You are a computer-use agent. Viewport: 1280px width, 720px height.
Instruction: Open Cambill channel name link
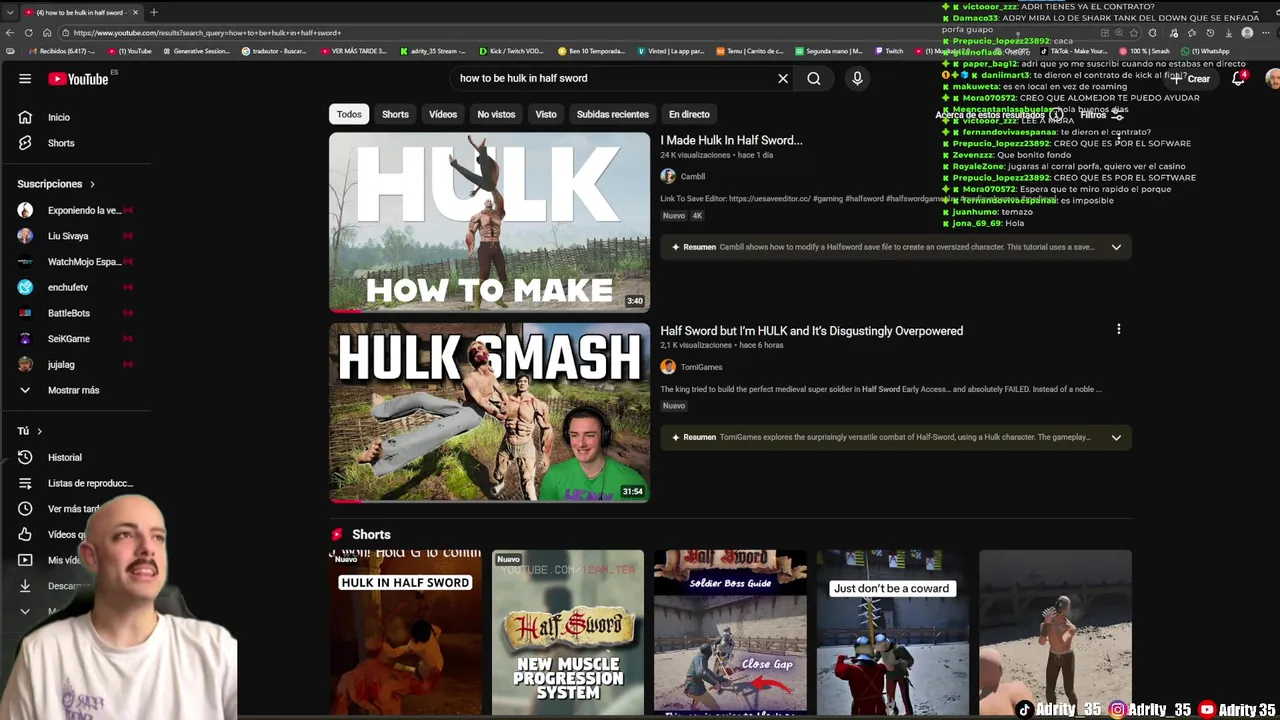click(693, 177)
